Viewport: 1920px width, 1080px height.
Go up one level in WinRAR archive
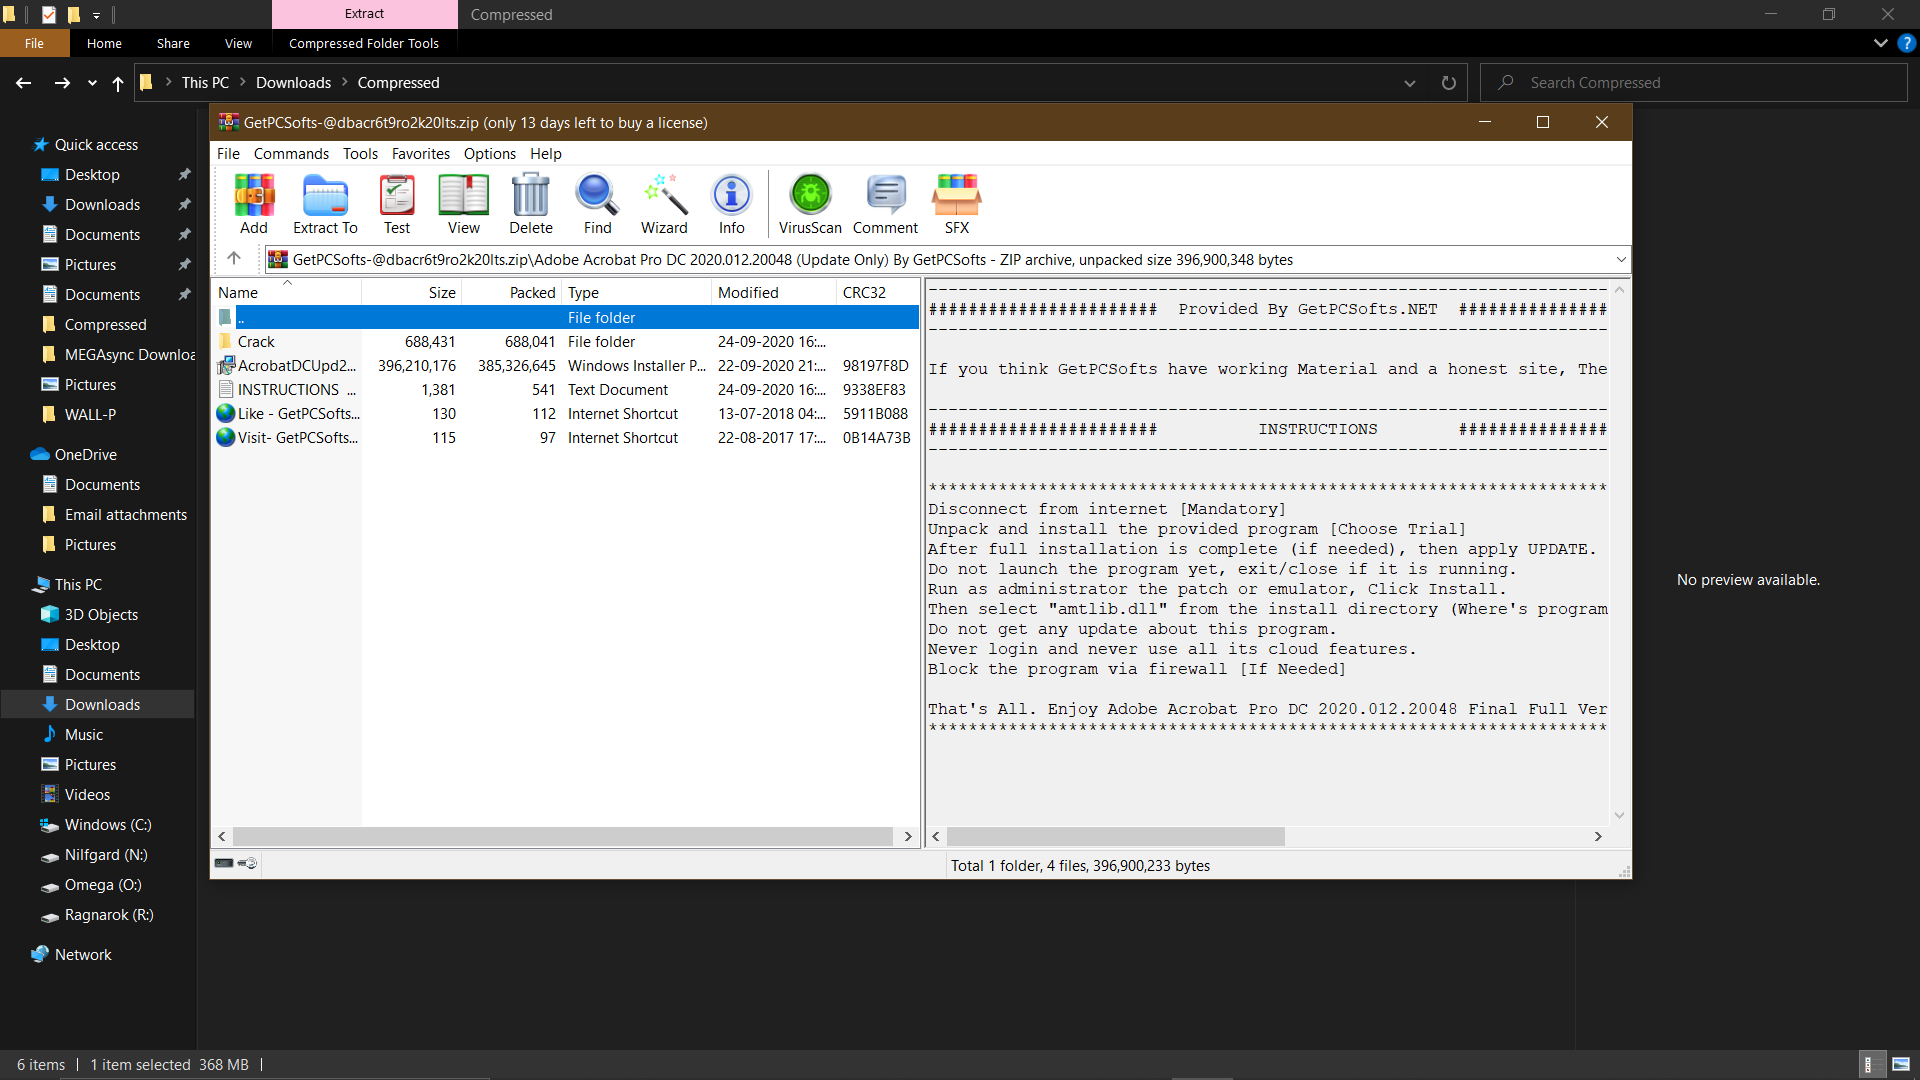click(234, 259)
